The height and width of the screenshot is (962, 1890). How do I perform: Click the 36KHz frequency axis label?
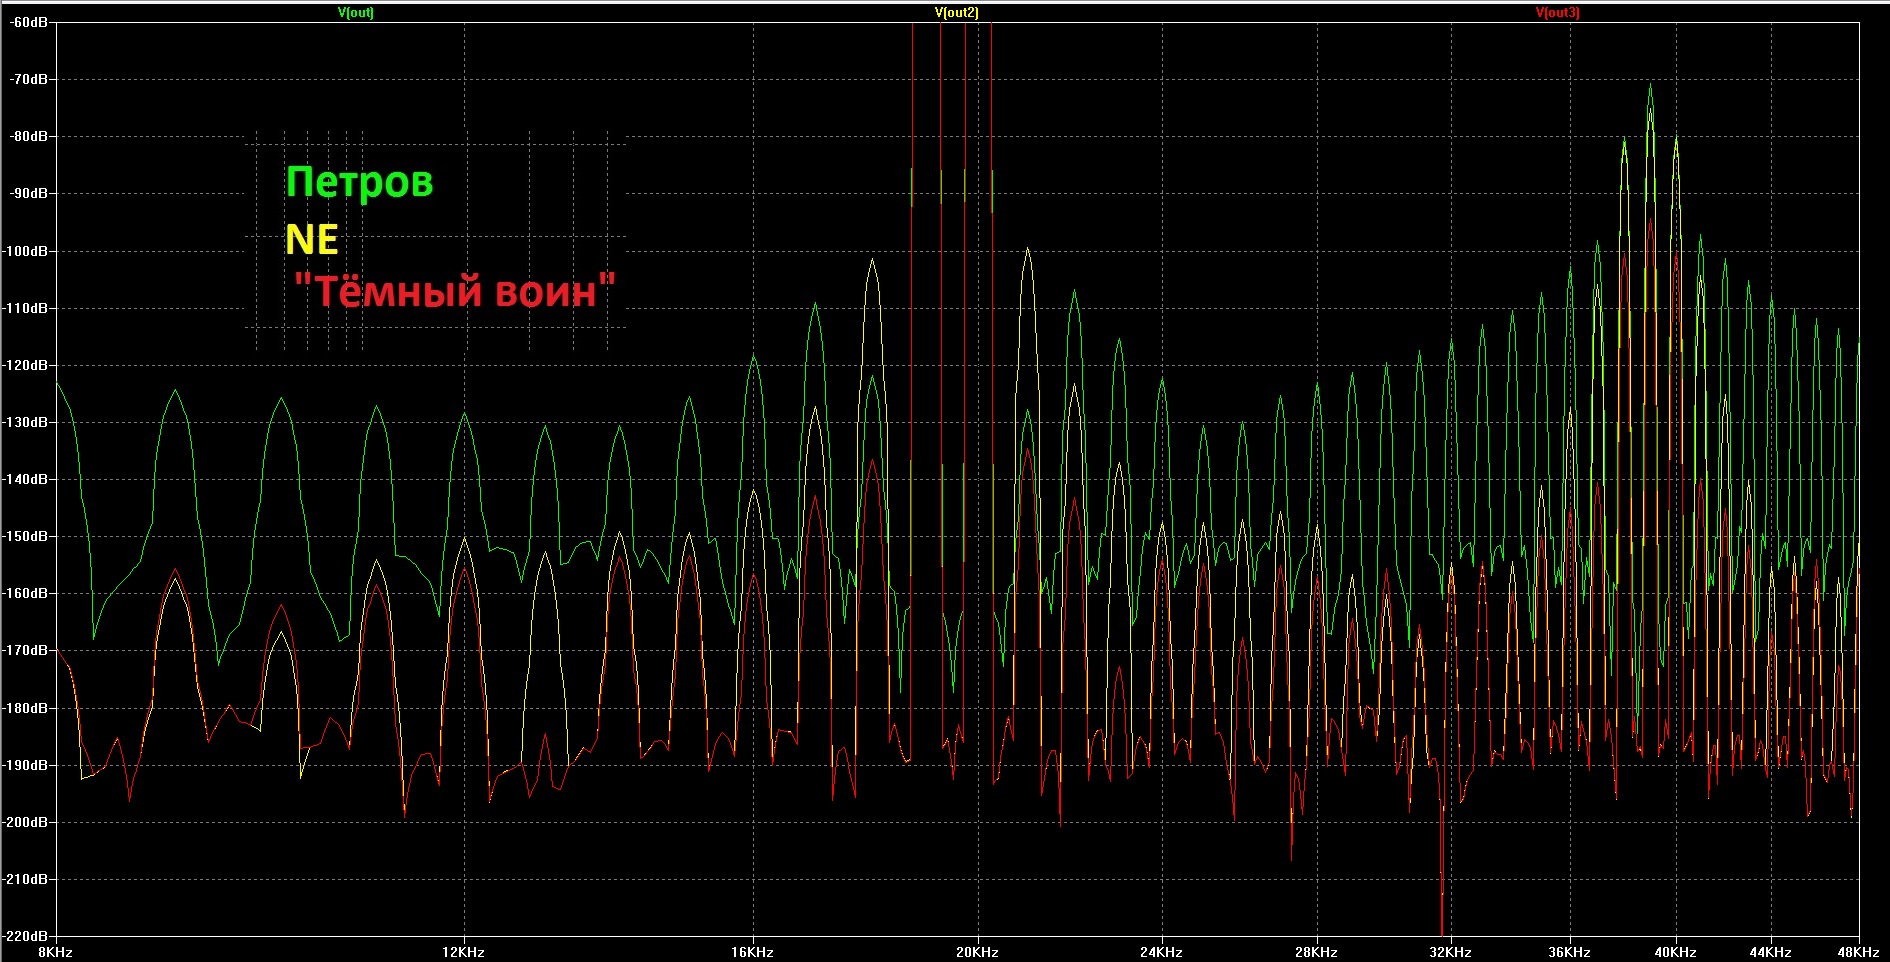[1569, 953]
